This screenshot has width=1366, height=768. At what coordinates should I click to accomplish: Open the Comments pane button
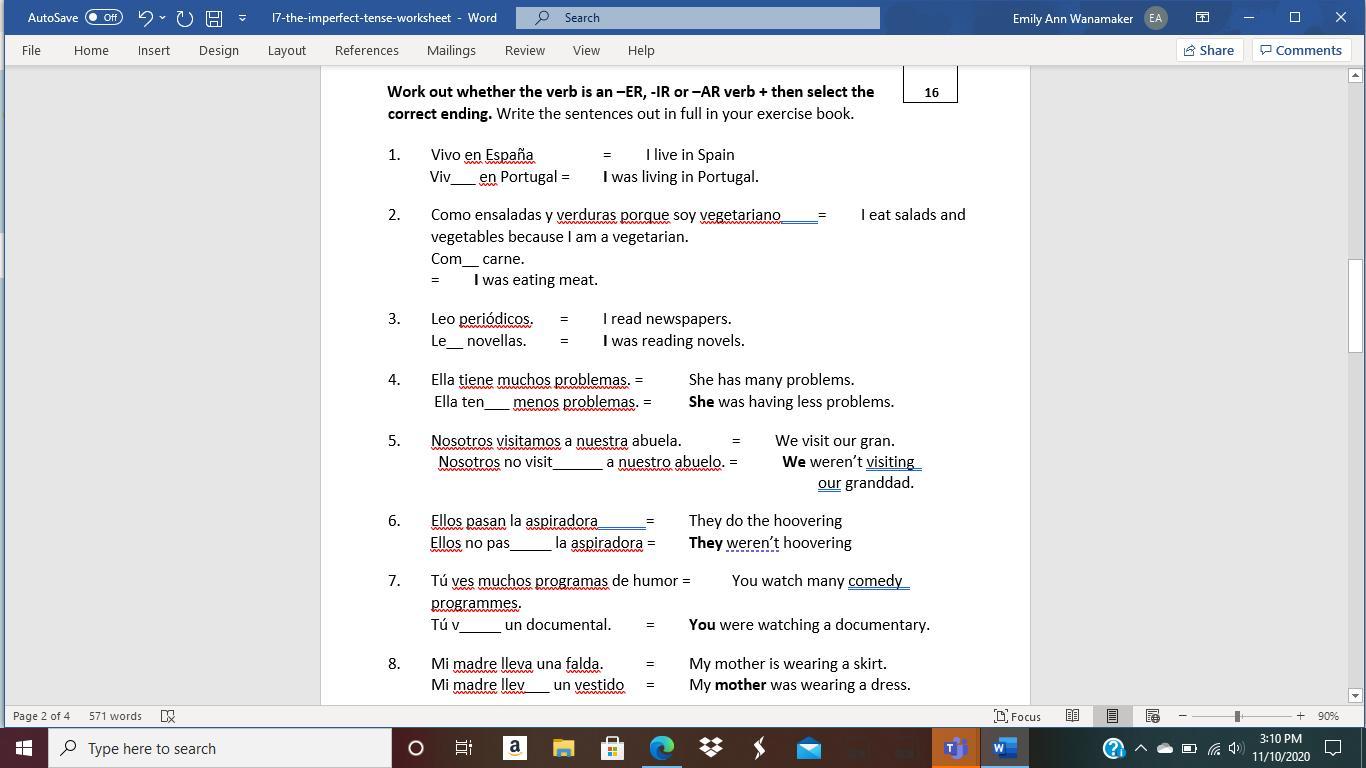click(x=1300, y=50)
